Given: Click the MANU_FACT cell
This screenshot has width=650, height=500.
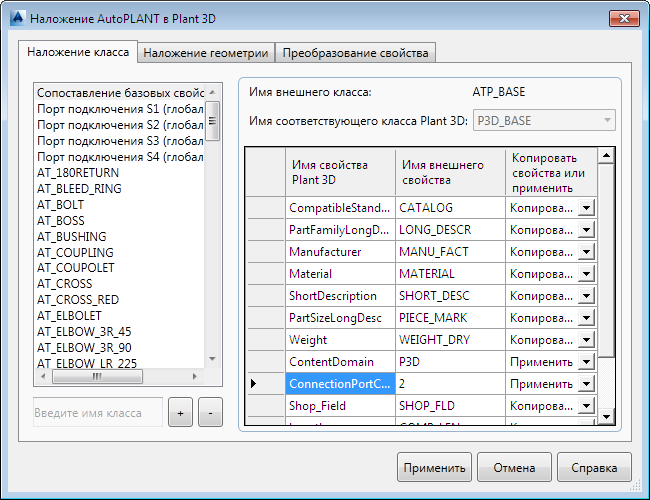Looking at the screenshot, I should click(x=450, y=252).
